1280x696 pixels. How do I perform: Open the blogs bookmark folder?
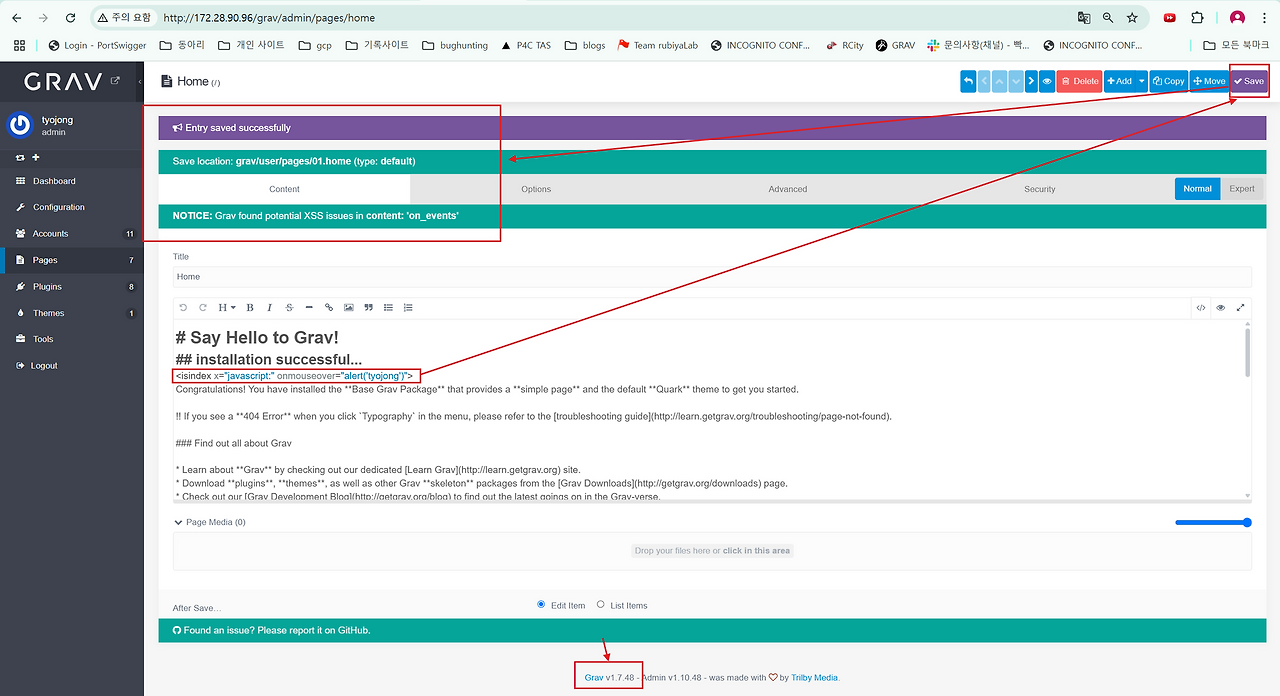tap(585, 45)
